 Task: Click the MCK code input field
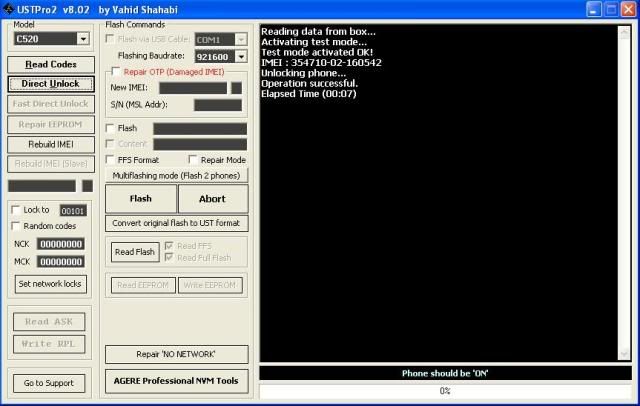tap(61, 262)
